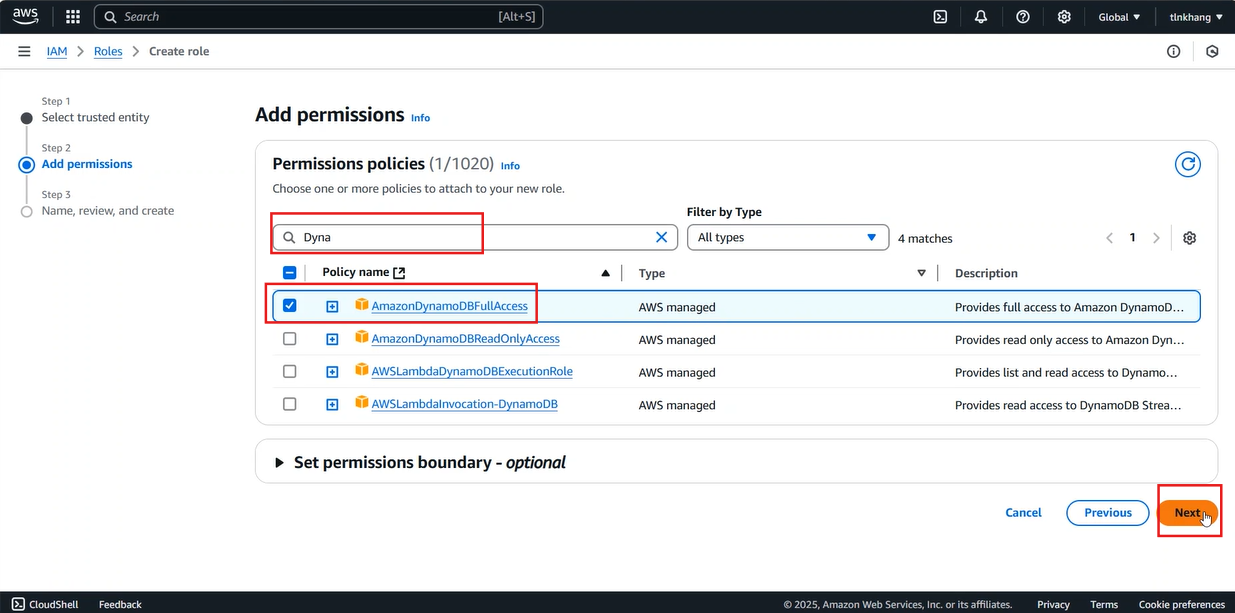1235x613 pixels.
Task: Open the Privacy link
Action: click(x=1053, y=604)
